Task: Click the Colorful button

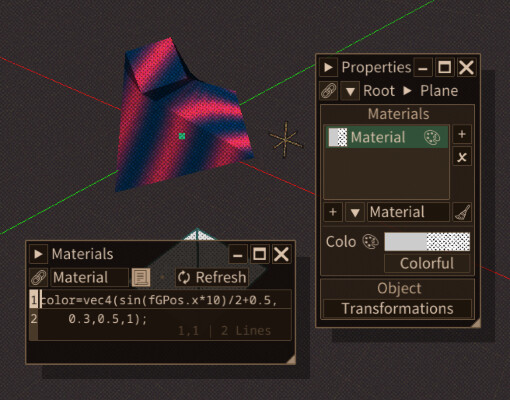Action: (x=427, y=263)
